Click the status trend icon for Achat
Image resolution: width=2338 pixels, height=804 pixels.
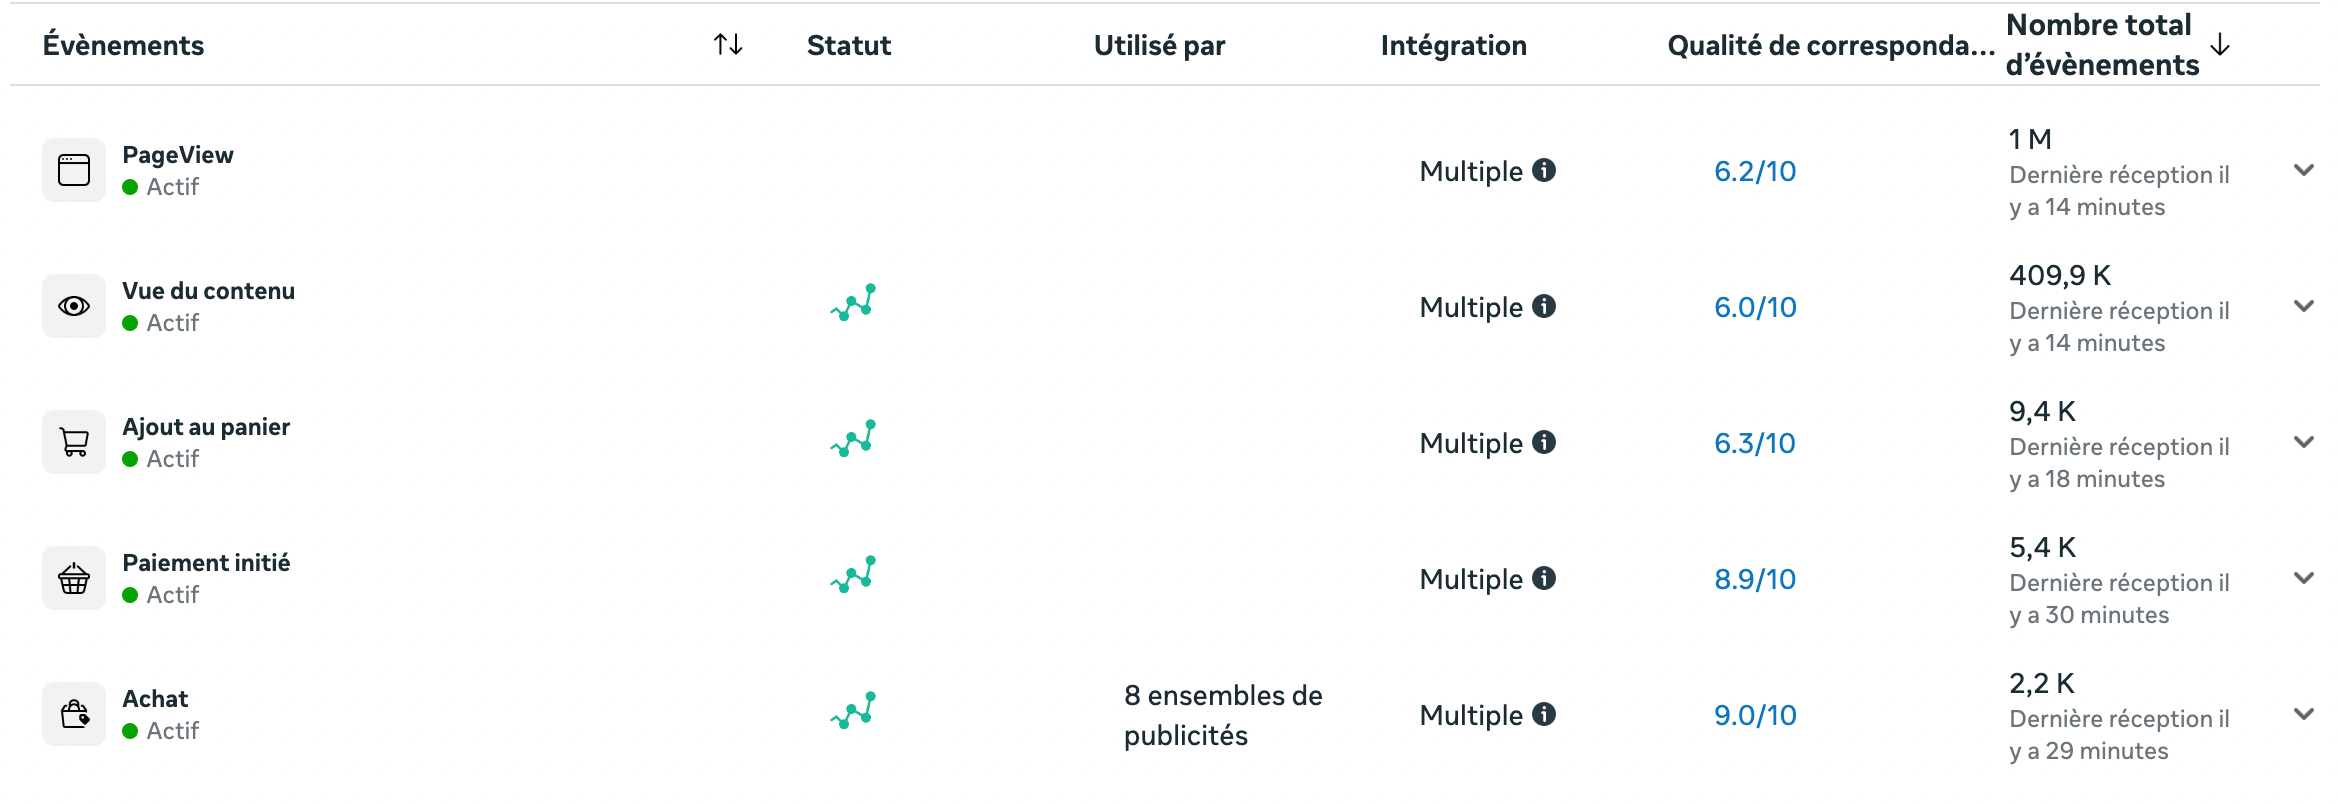853,711
